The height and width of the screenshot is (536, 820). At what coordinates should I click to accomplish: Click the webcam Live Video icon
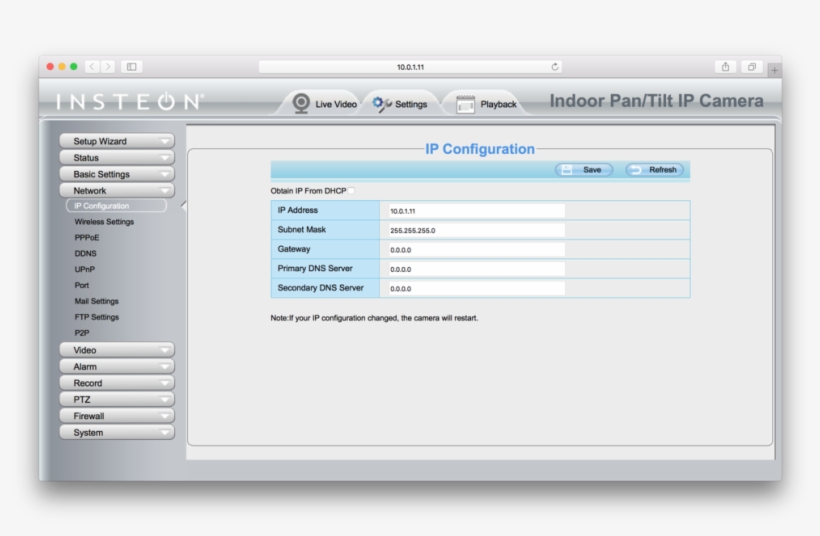[x=301, y=103]
